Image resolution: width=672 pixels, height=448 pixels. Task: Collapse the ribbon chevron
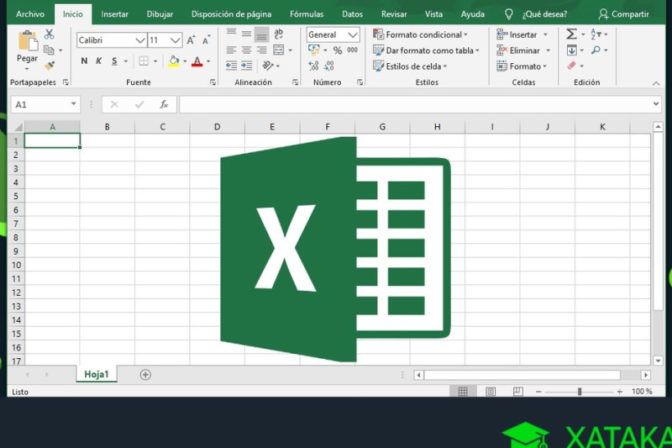coord(656,83)
